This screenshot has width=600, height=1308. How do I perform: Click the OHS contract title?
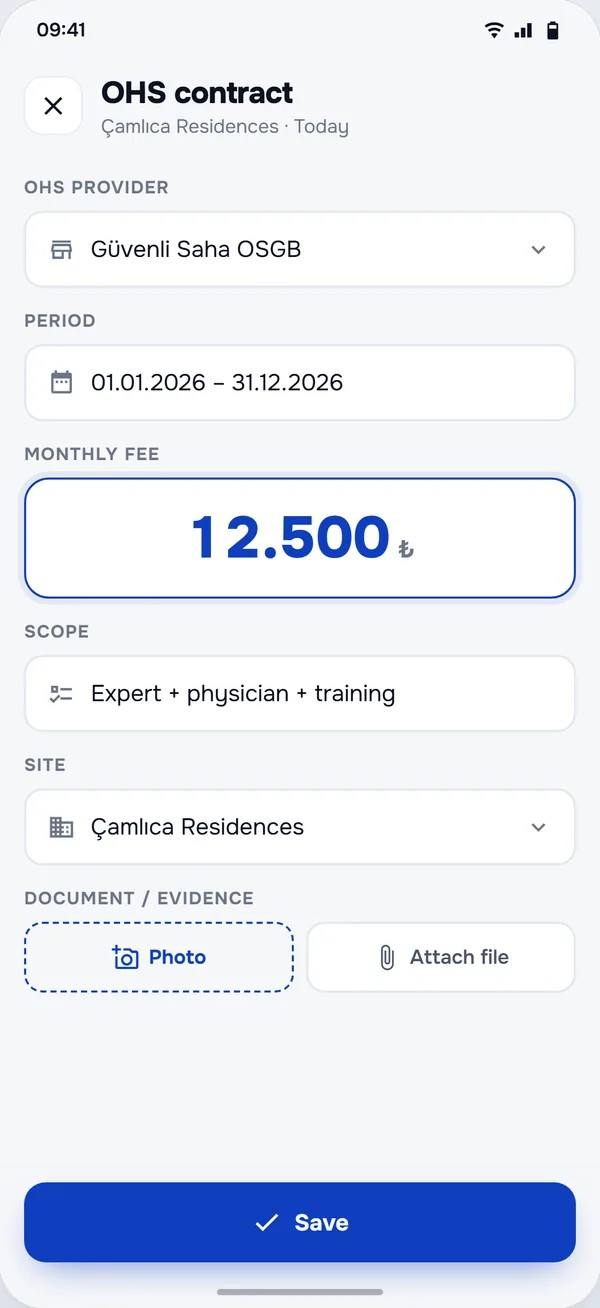click(197, 93)
